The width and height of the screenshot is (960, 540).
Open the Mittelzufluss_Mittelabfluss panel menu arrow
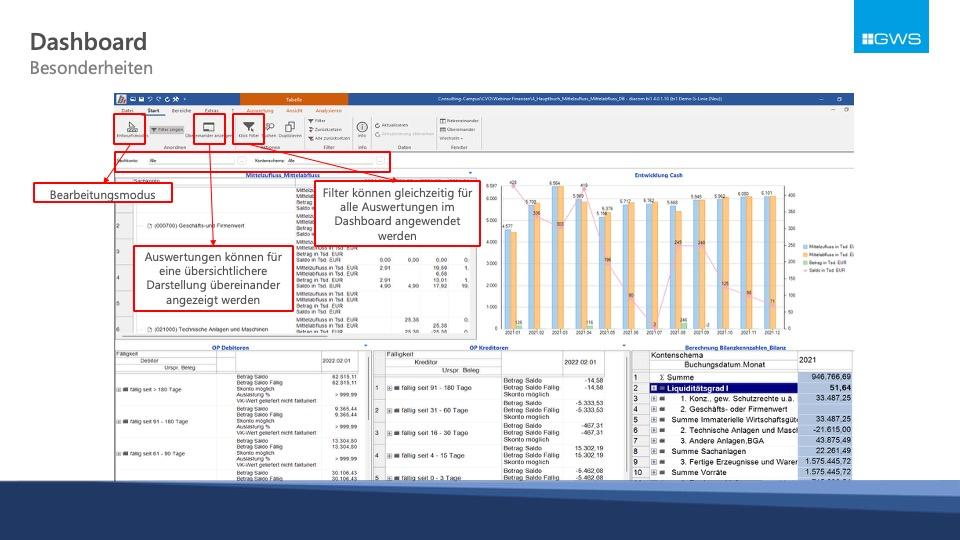(x=470, y=173)
